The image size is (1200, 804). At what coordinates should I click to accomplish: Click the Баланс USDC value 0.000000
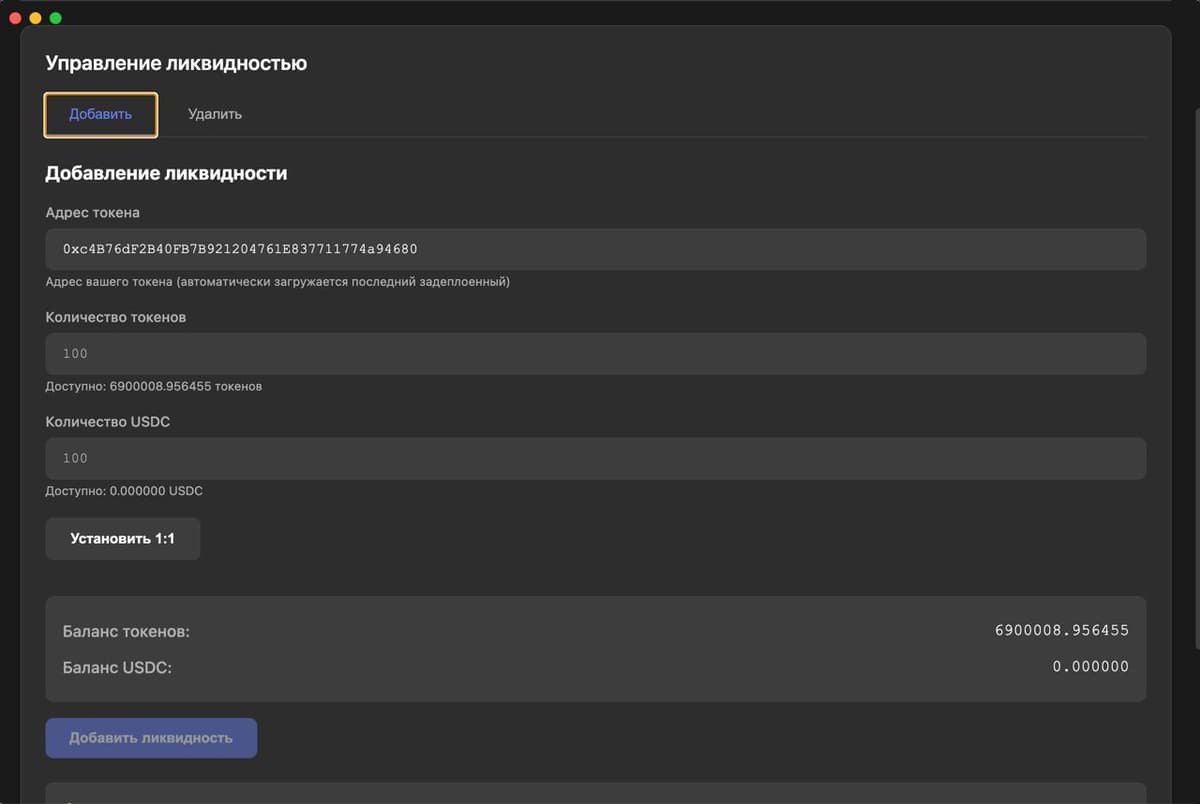pyautogui.click(x=1090, y=667)
